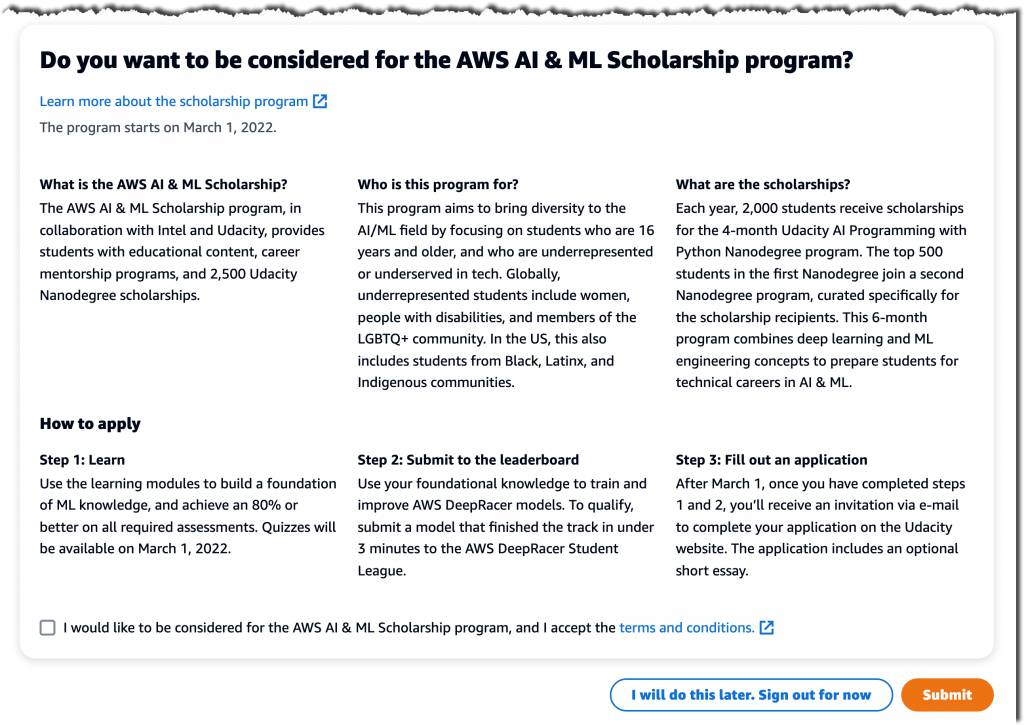Screen dimensions: 1024x725
Task: Click 'I will do this later. Sign out for now'
Action: click(751, 694)
